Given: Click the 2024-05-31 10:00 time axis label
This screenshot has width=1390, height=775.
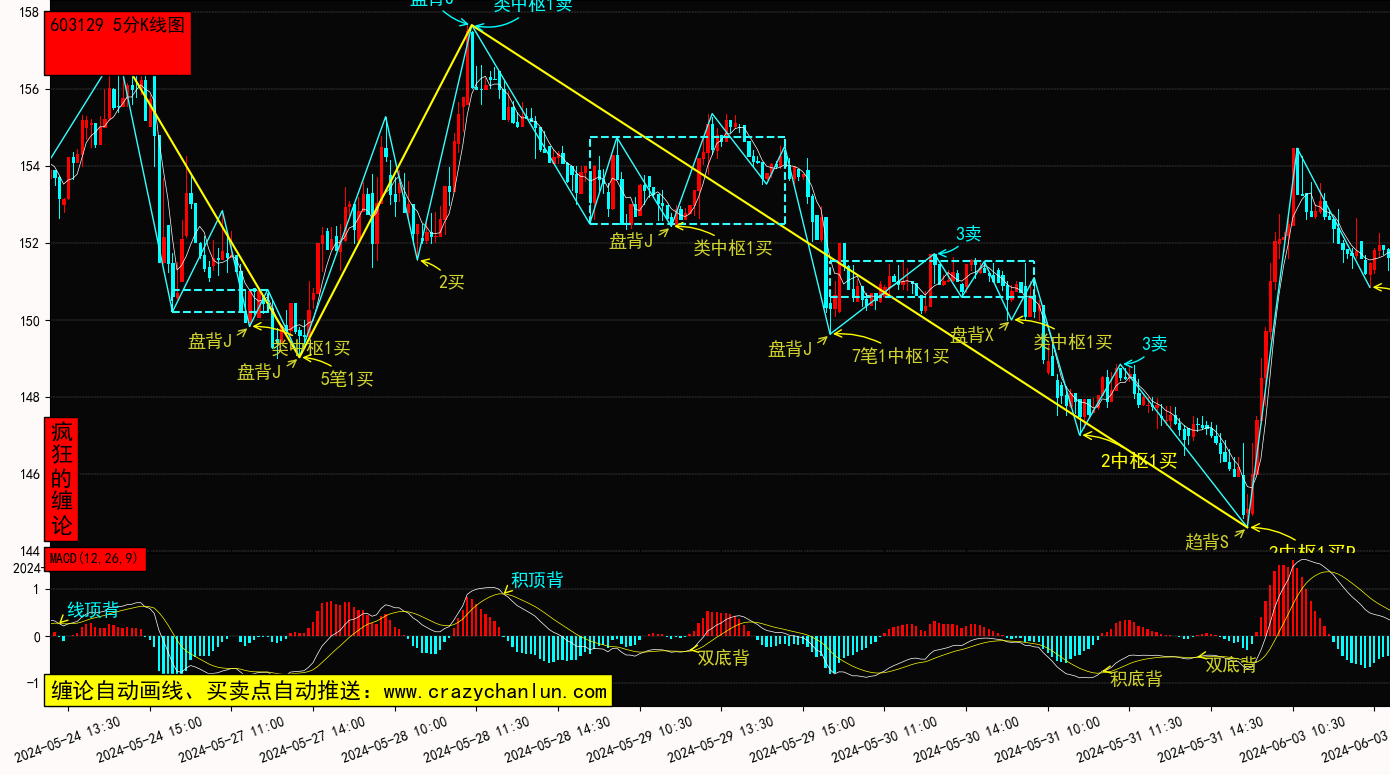Looking at the screenshot, I should (1048, 740).
